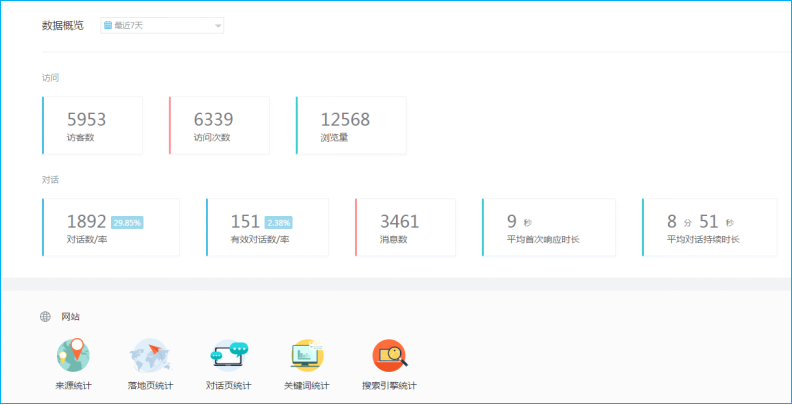Open the 对话页统计 chat bubble icon
This screenshot has height=405, width=792.
tap(229, 356)
